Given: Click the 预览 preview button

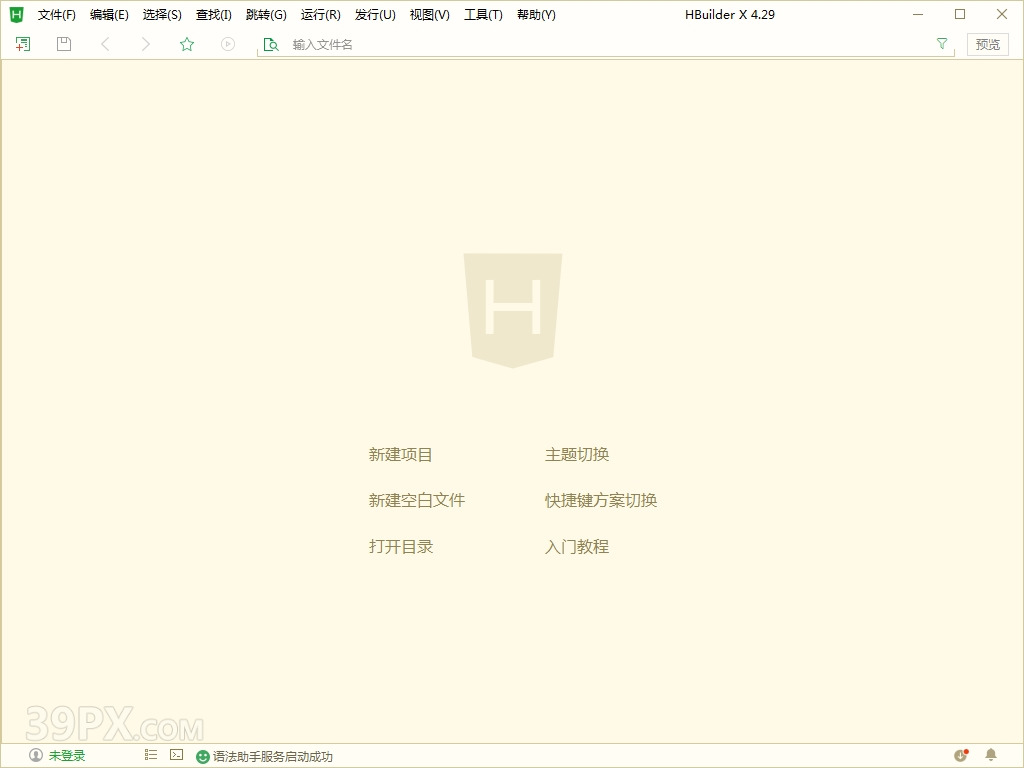Looking at the screenshot, I should (x=987, y=44).
